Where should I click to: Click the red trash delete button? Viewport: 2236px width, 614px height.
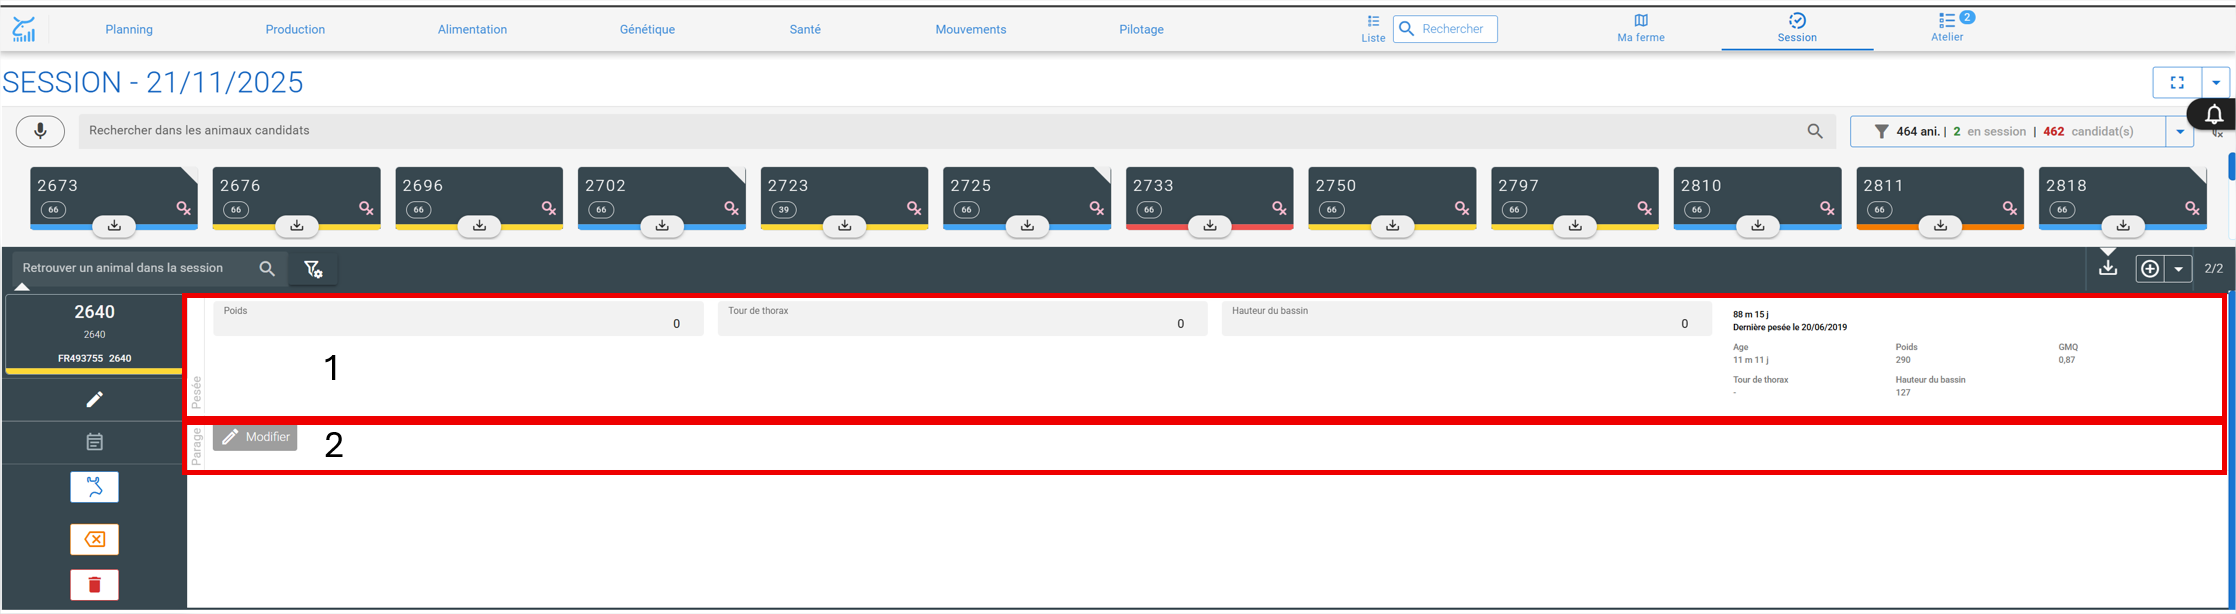(95, 585)
